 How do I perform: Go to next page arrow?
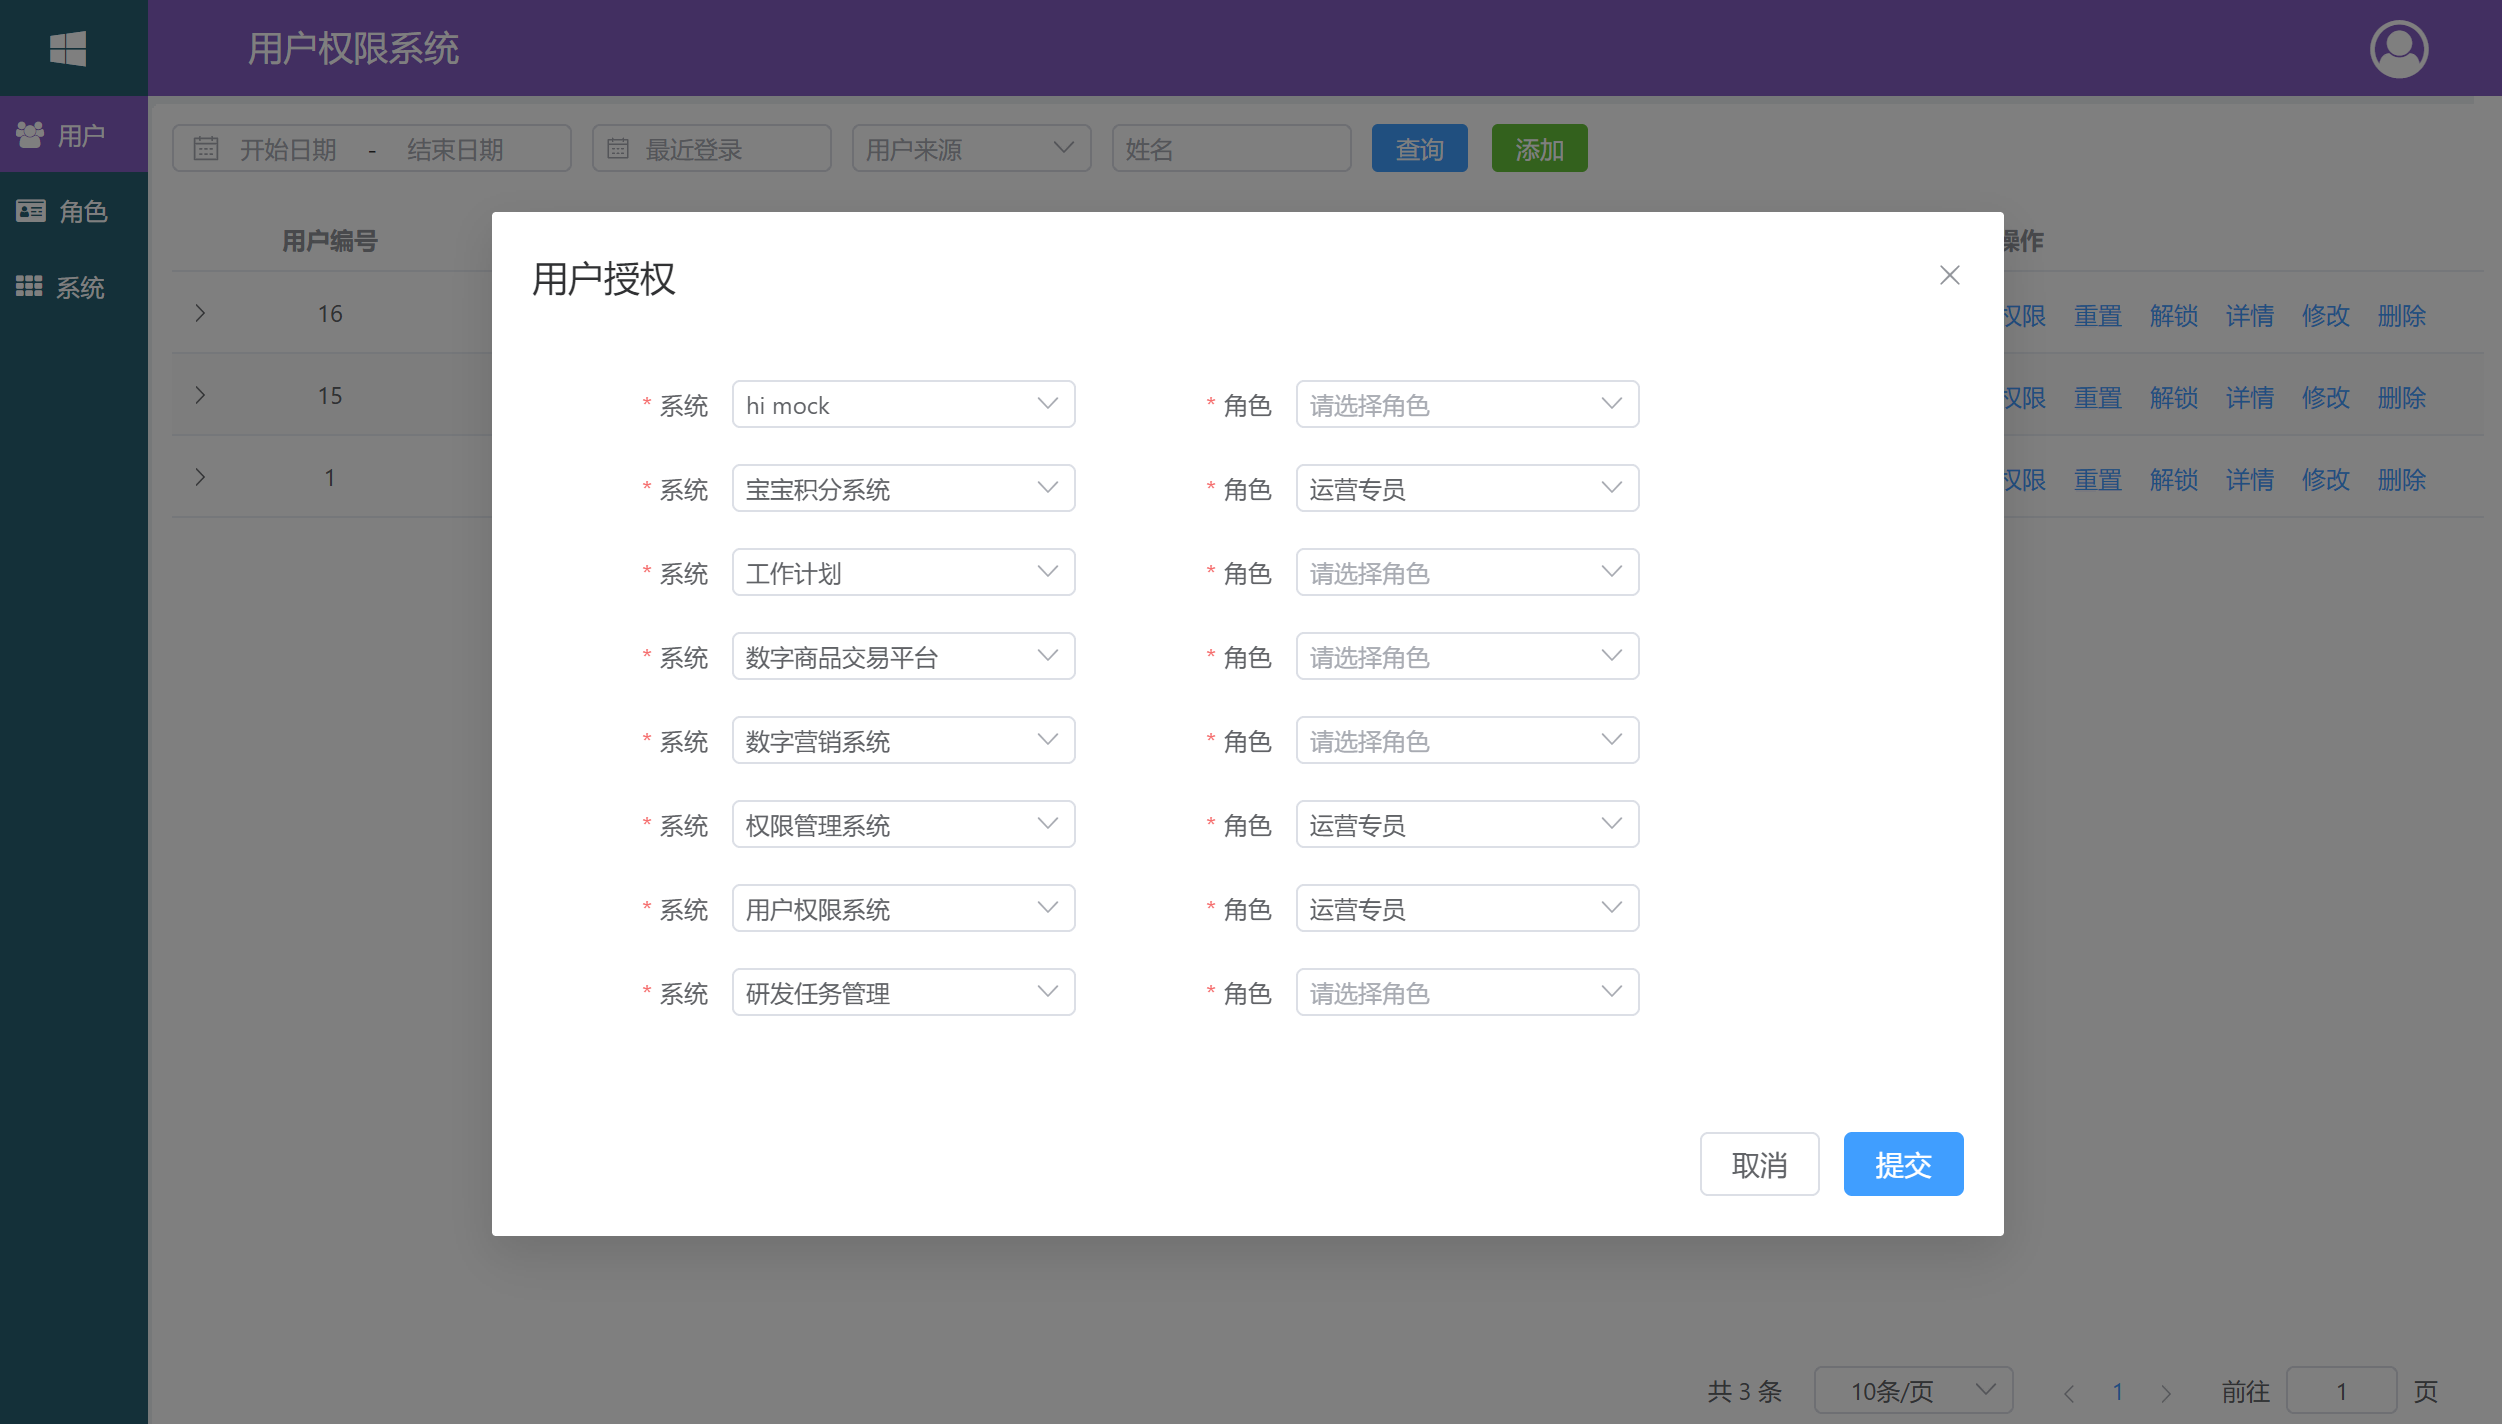[2165, 1392]
